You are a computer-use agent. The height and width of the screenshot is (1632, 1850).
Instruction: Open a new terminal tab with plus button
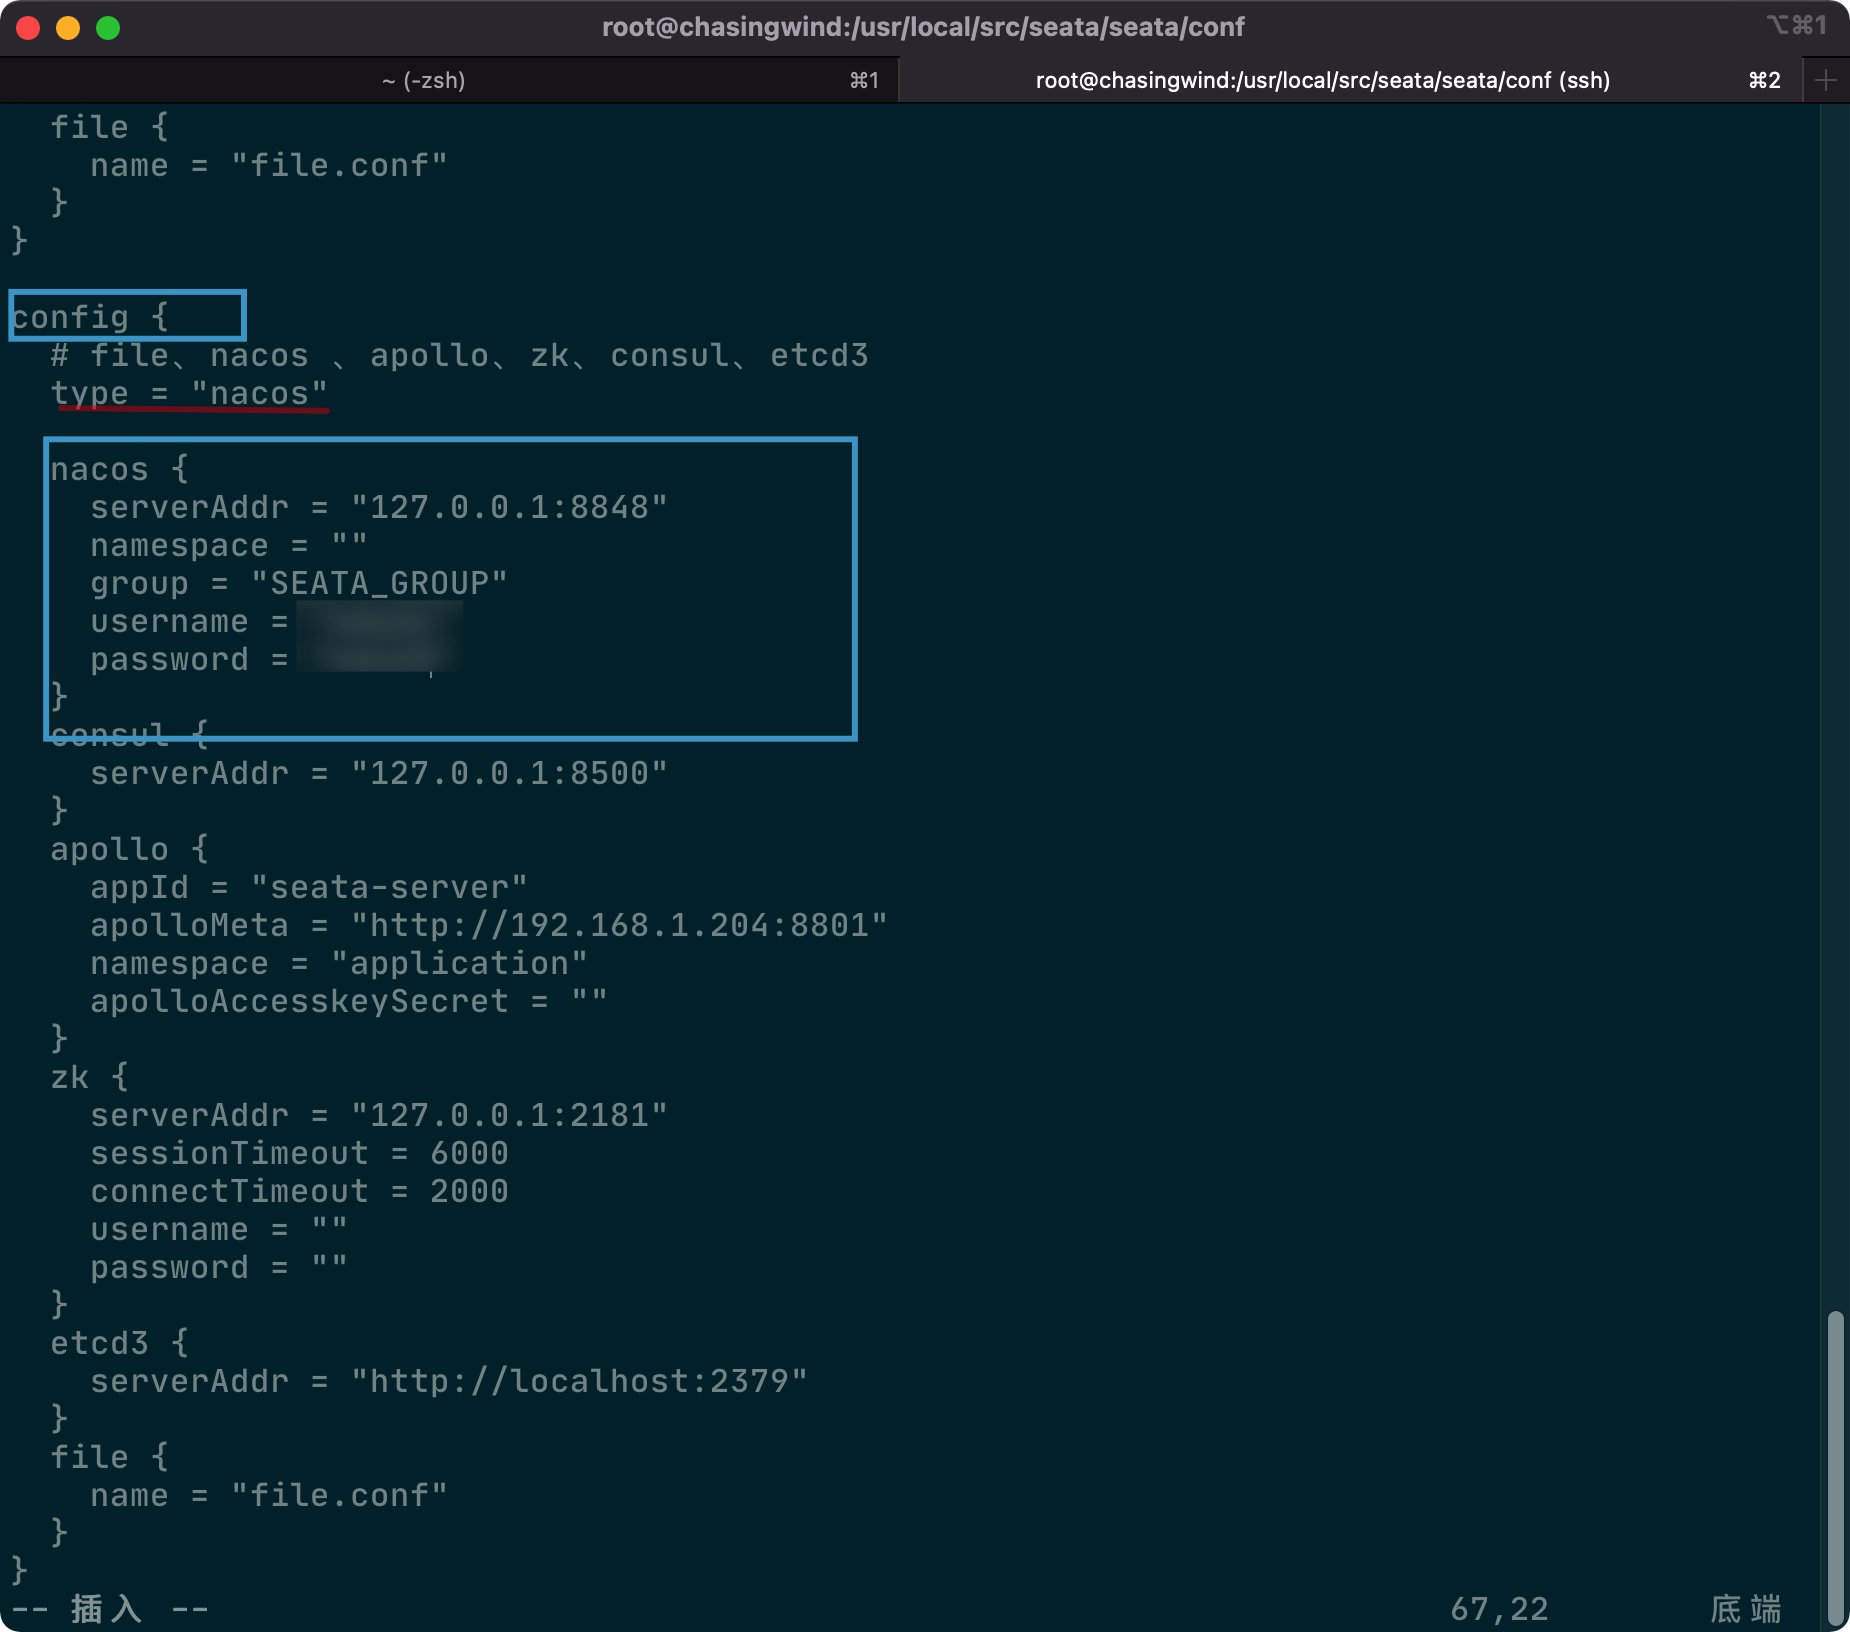pyautogui.click(x=1826, y=80)
